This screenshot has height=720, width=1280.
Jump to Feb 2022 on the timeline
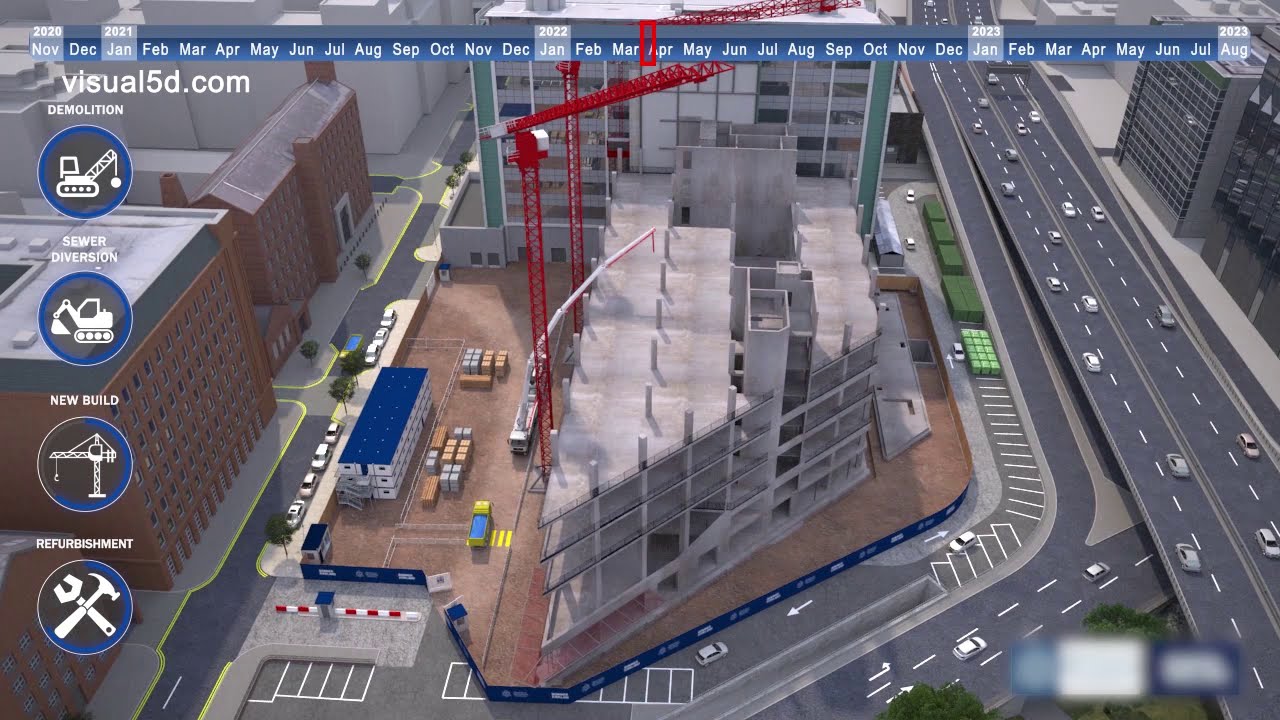[x=589, y=50]
